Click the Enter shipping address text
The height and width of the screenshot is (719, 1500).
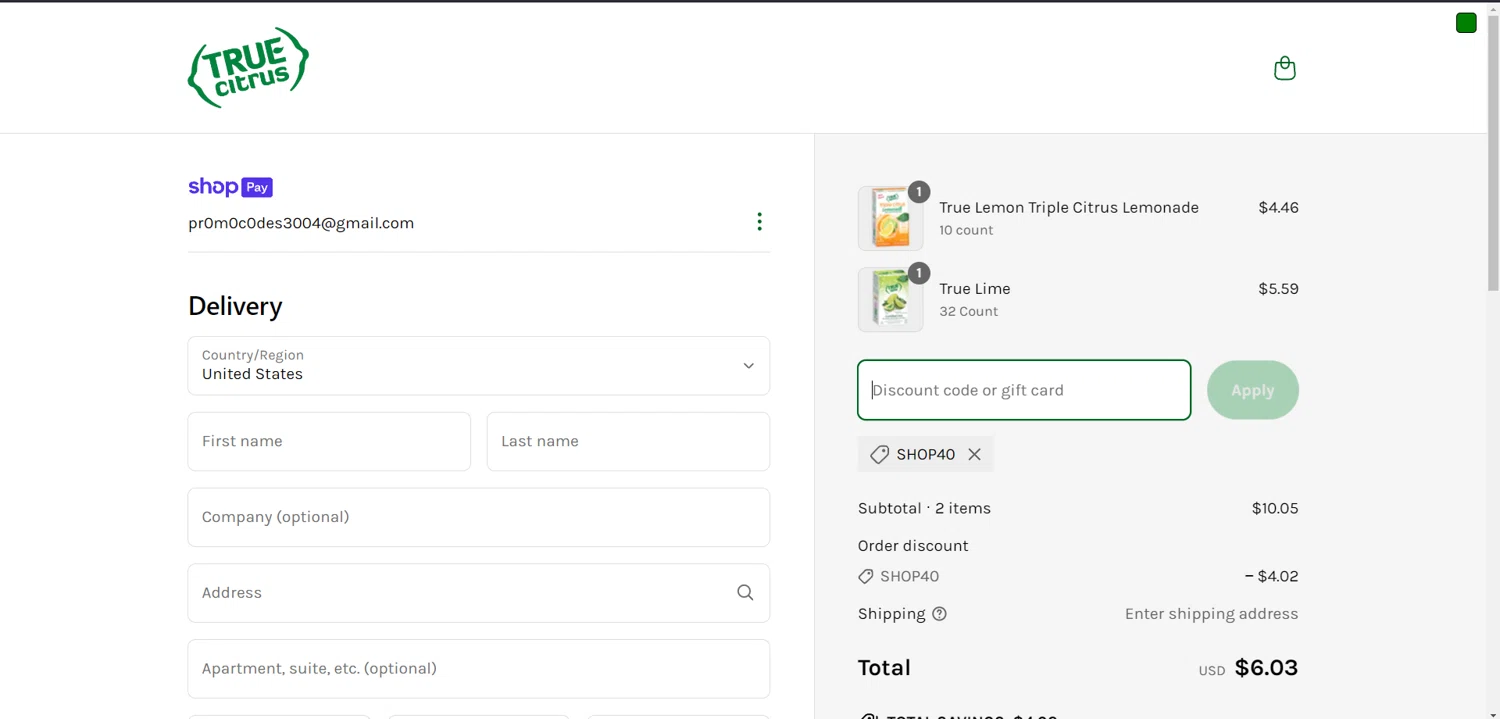click(1211, 614)
